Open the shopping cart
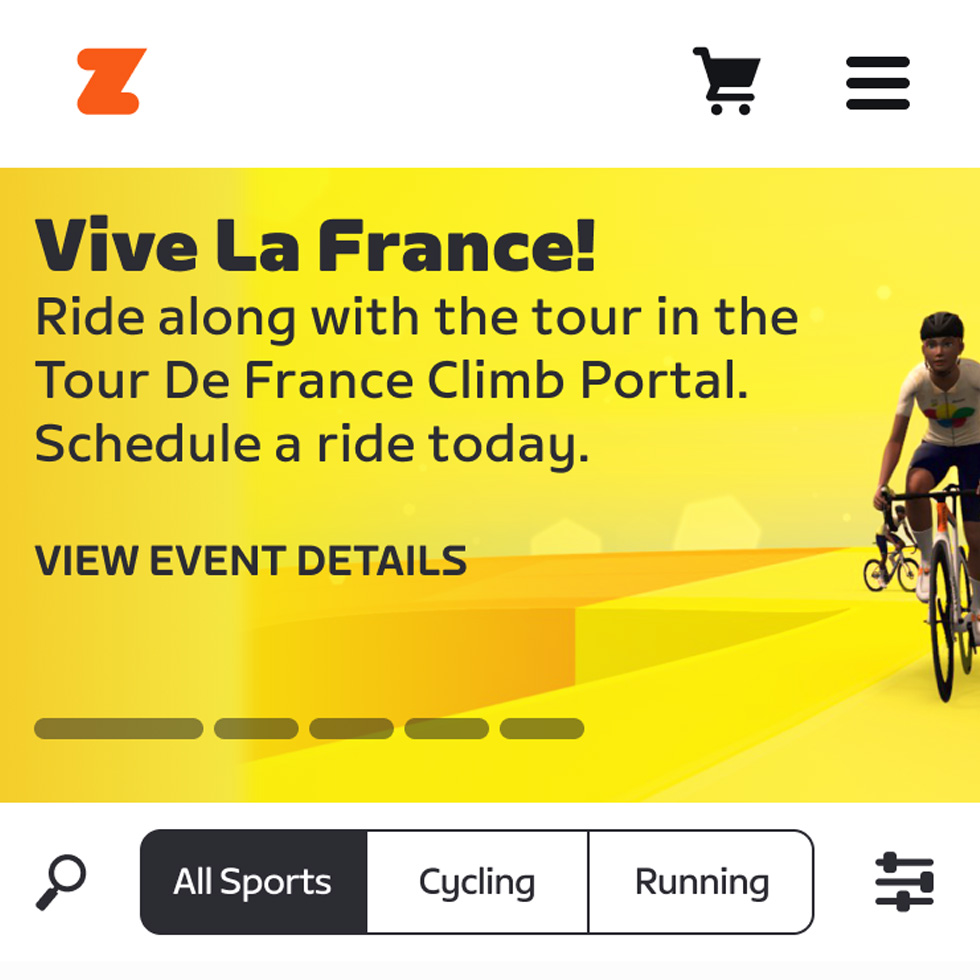Image resolution: width=980 pixels, height=980 pixels. pyautogui.click(x=726, y=81)
